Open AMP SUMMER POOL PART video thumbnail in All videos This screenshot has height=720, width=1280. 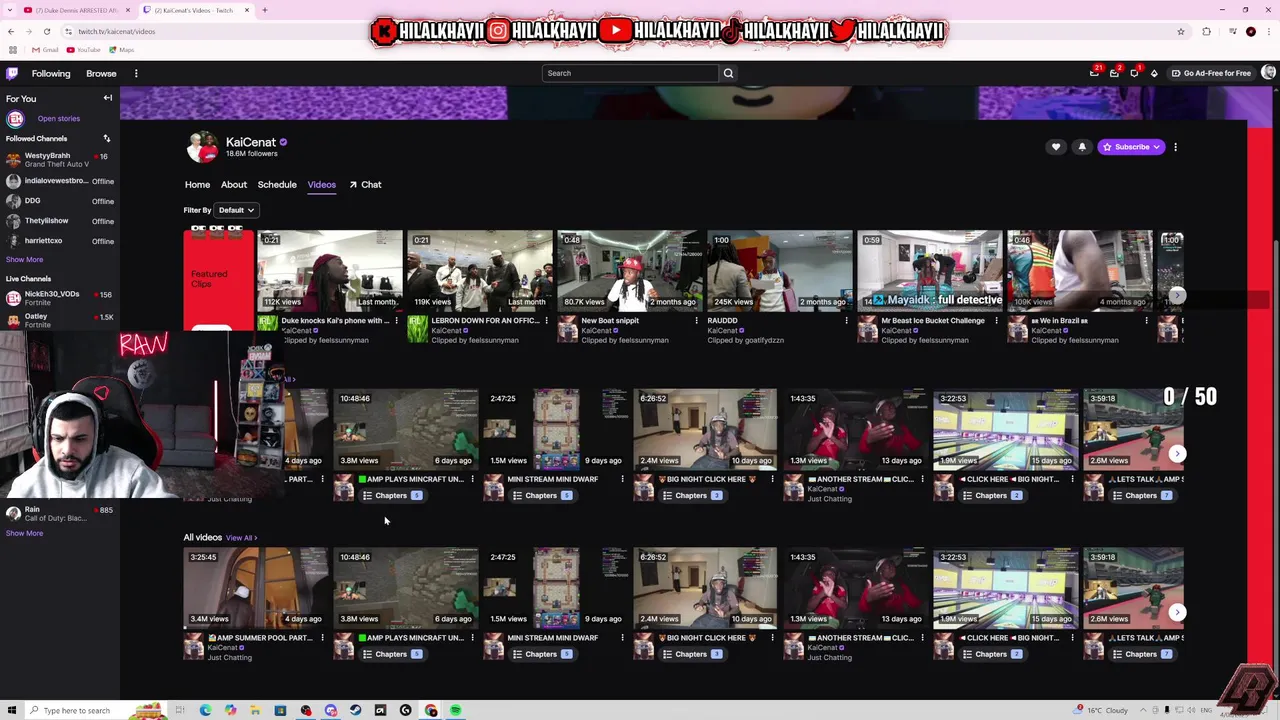[256, 588]
